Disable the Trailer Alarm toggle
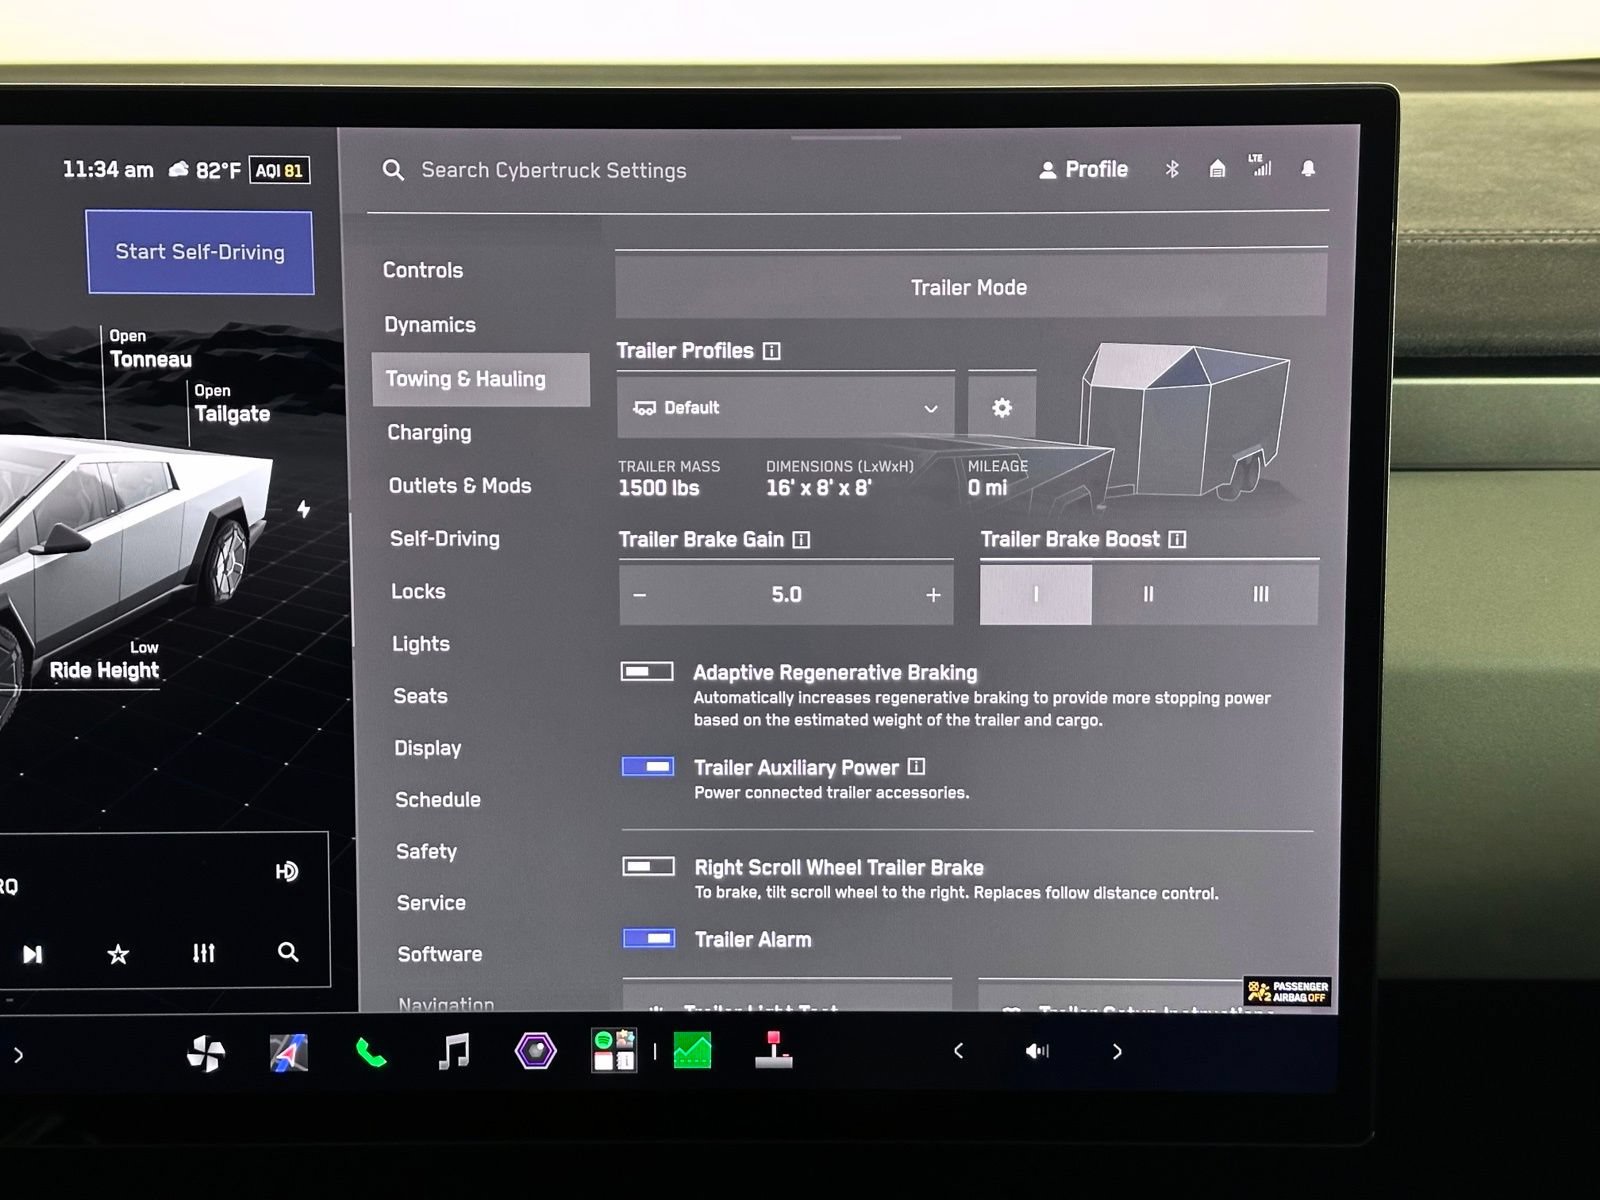The image size is (1600, 1200). pyautogui.click(x=649, y=938)
